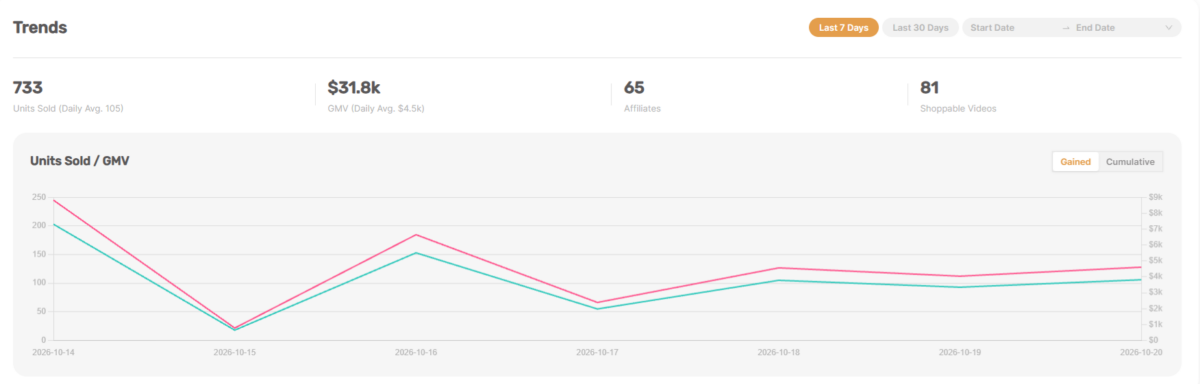Click the 2026-10-14 axis date label
This screenshot has height=384, width=1200.
54,352
